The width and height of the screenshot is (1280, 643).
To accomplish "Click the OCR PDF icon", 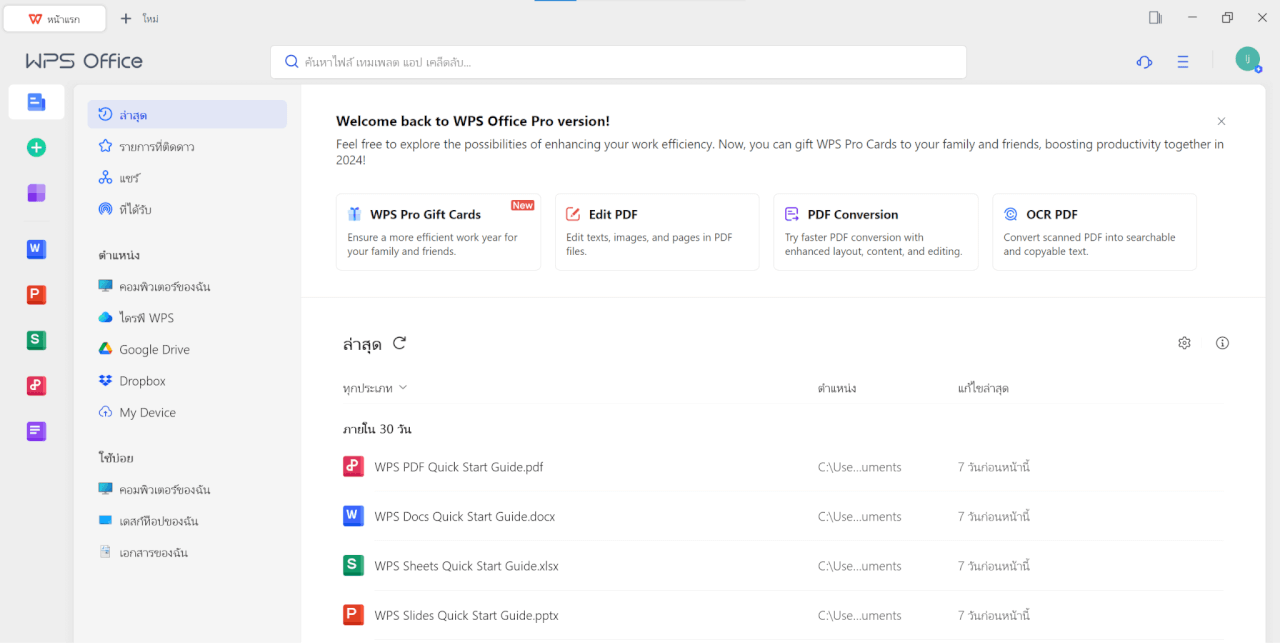I will [1010, 214].
